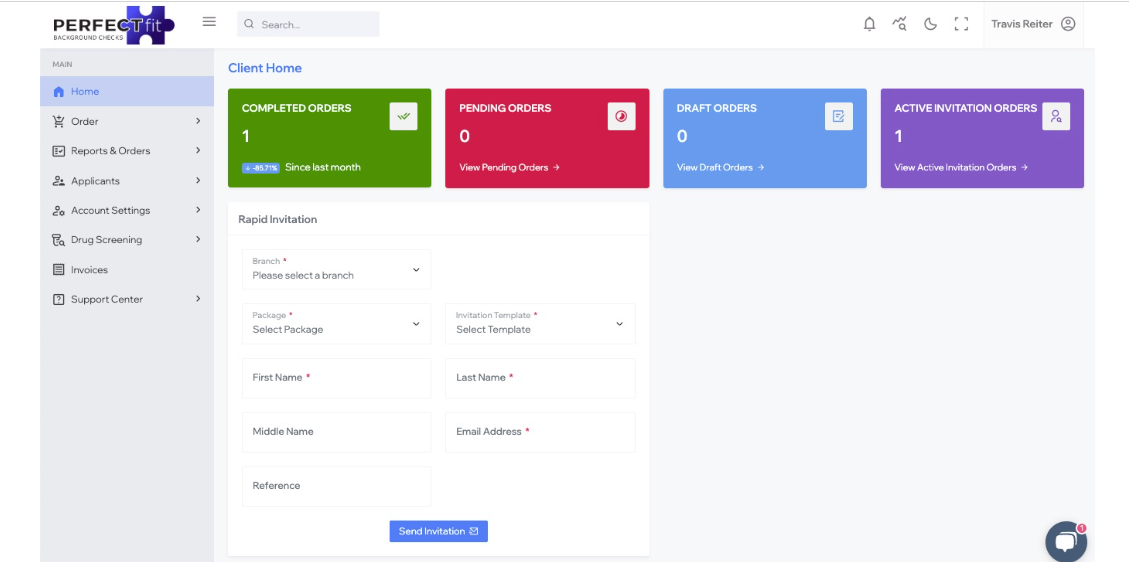Expand Drug Screening chevron
This screenshot has width=1129, height=562.
click(x=198, y=239)
